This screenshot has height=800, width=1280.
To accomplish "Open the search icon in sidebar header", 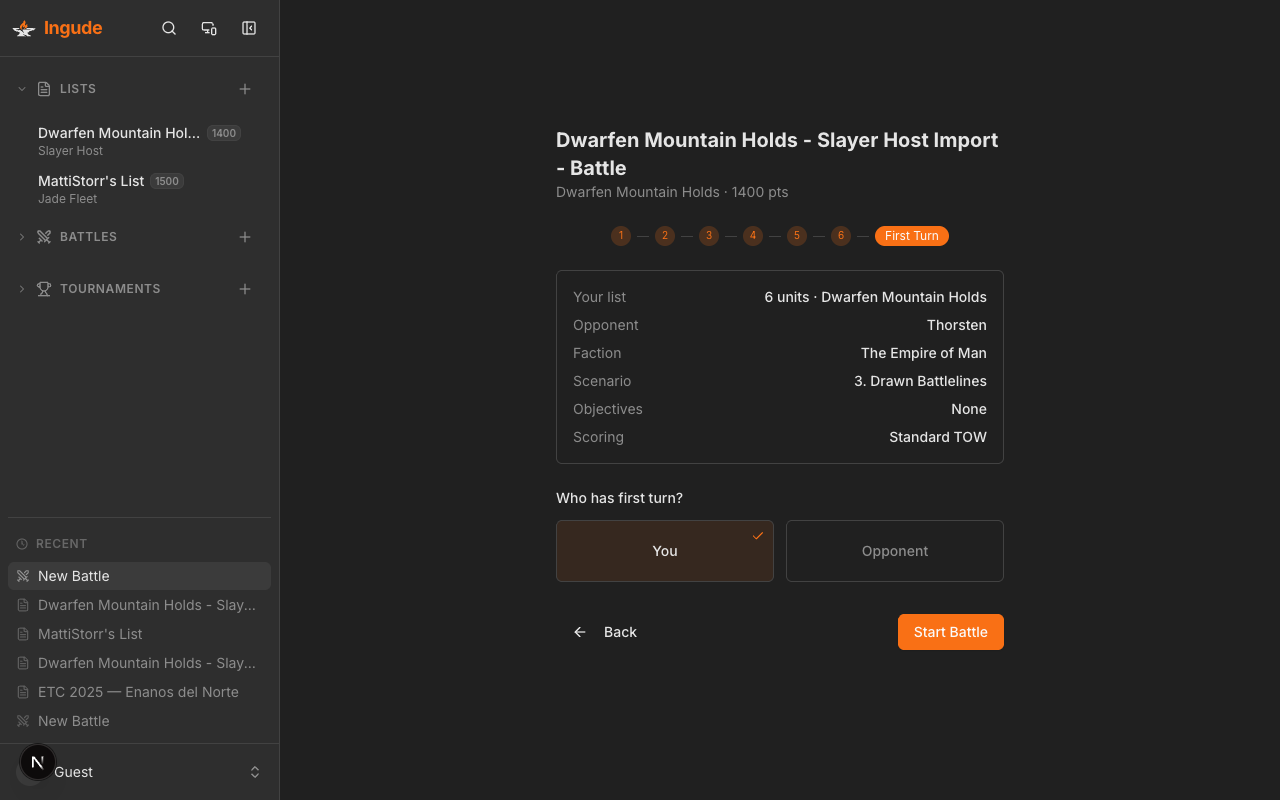I will [x=169, y=28].
